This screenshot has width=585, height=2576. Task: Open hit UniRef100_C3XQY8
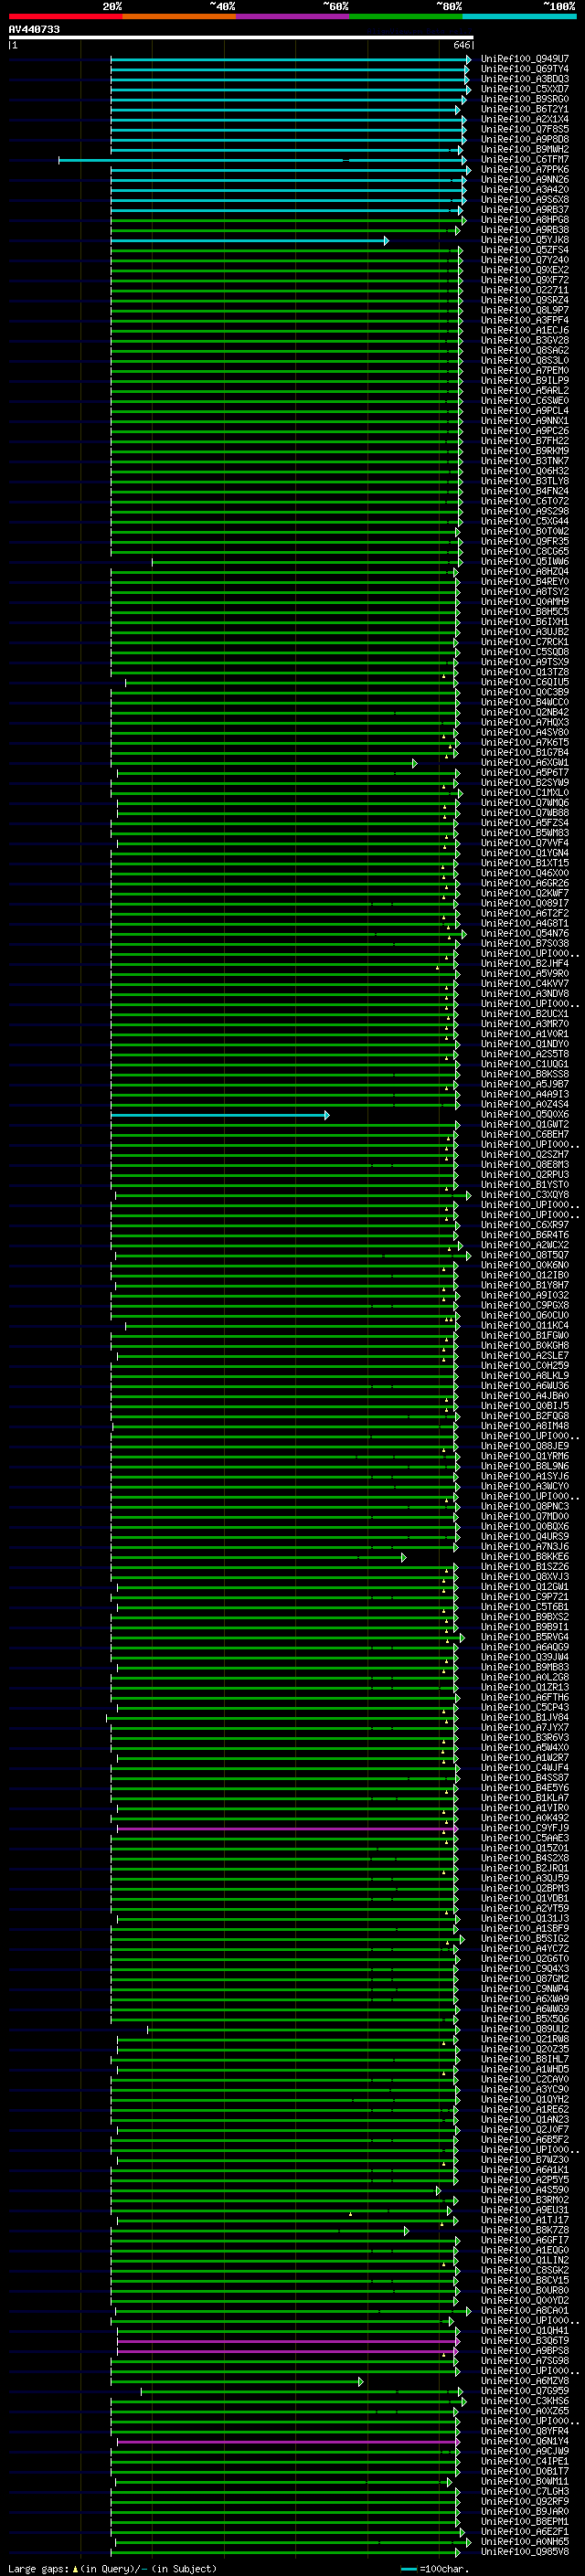[x=524, y=1195]
